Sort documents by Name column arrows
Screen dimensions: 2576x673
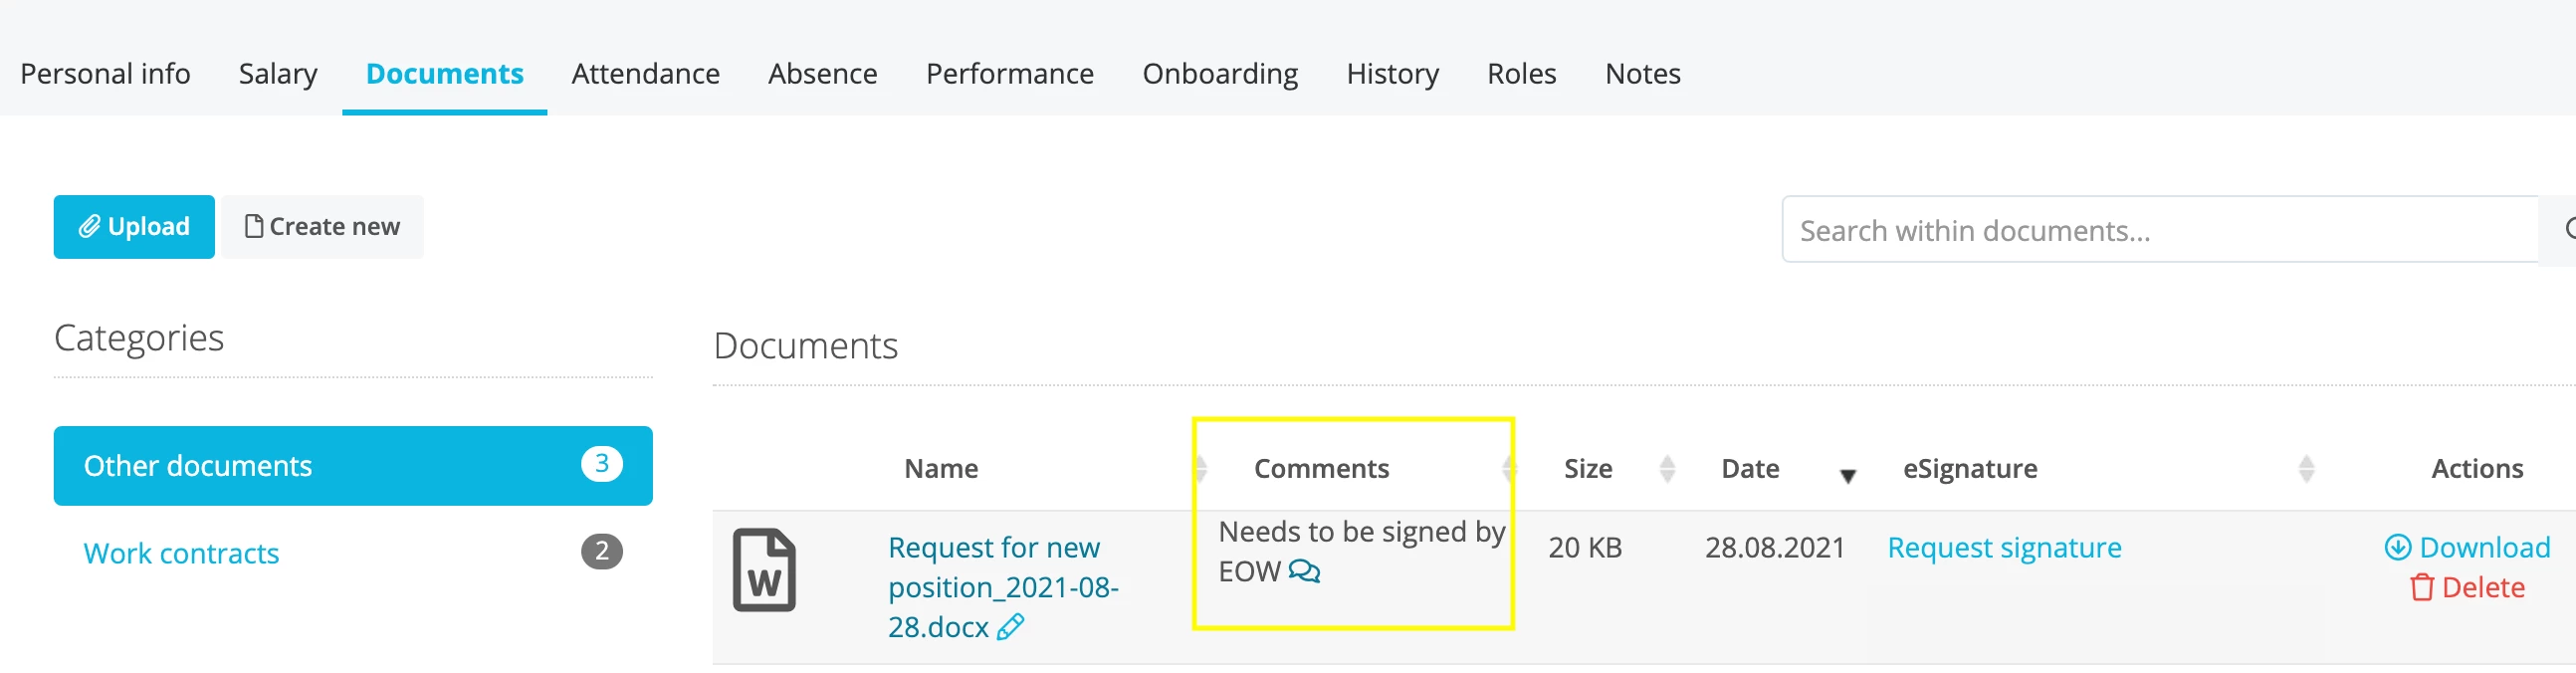point(1200,468)
